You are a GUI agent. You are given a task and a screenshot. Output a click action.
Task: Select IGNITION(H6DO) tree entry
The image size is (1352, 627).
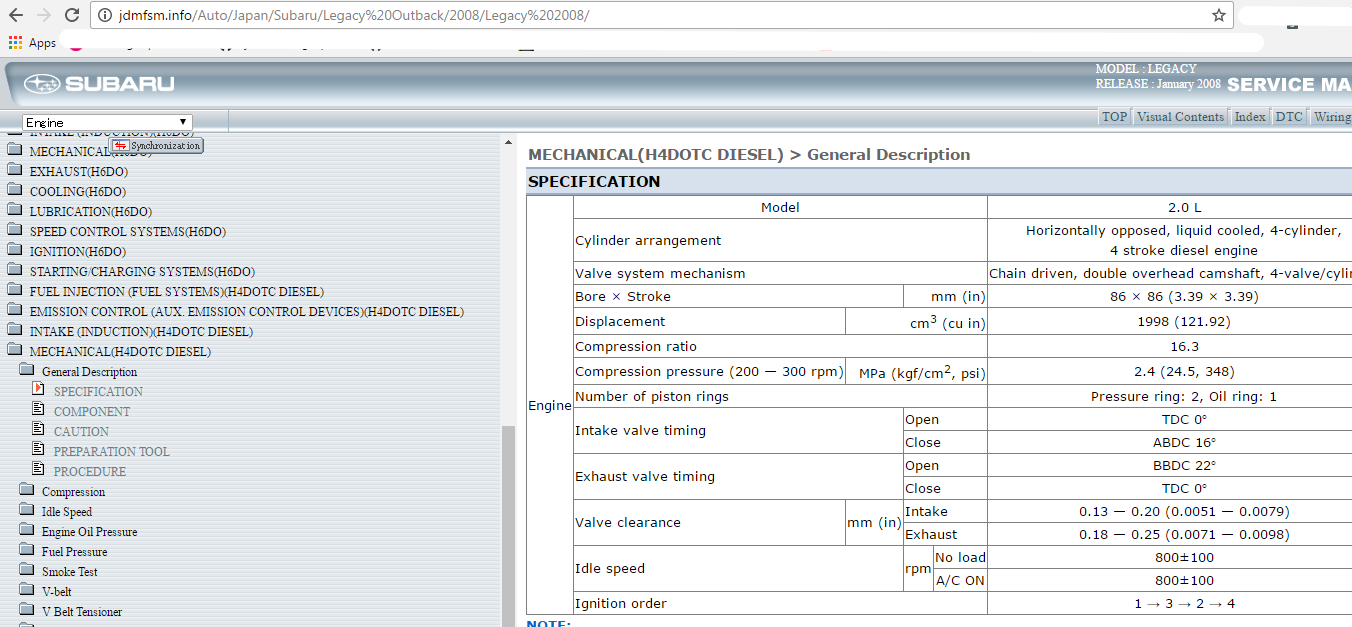78,252
